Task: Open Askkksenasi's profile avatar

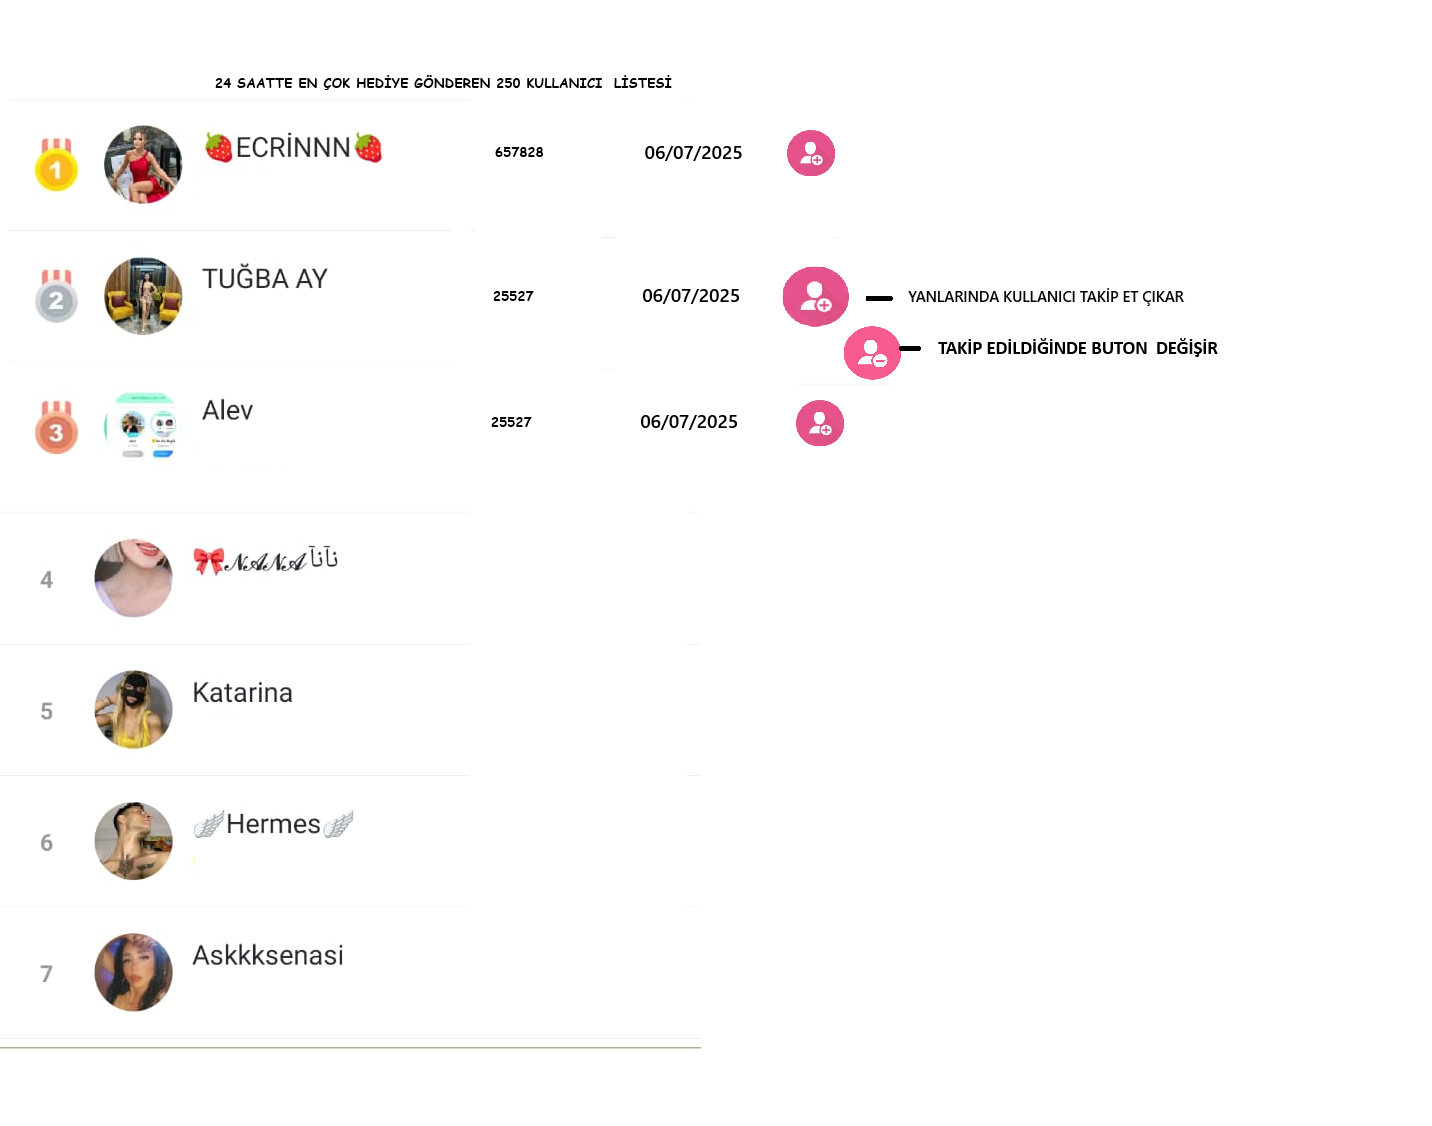Action: pos(133,972)
